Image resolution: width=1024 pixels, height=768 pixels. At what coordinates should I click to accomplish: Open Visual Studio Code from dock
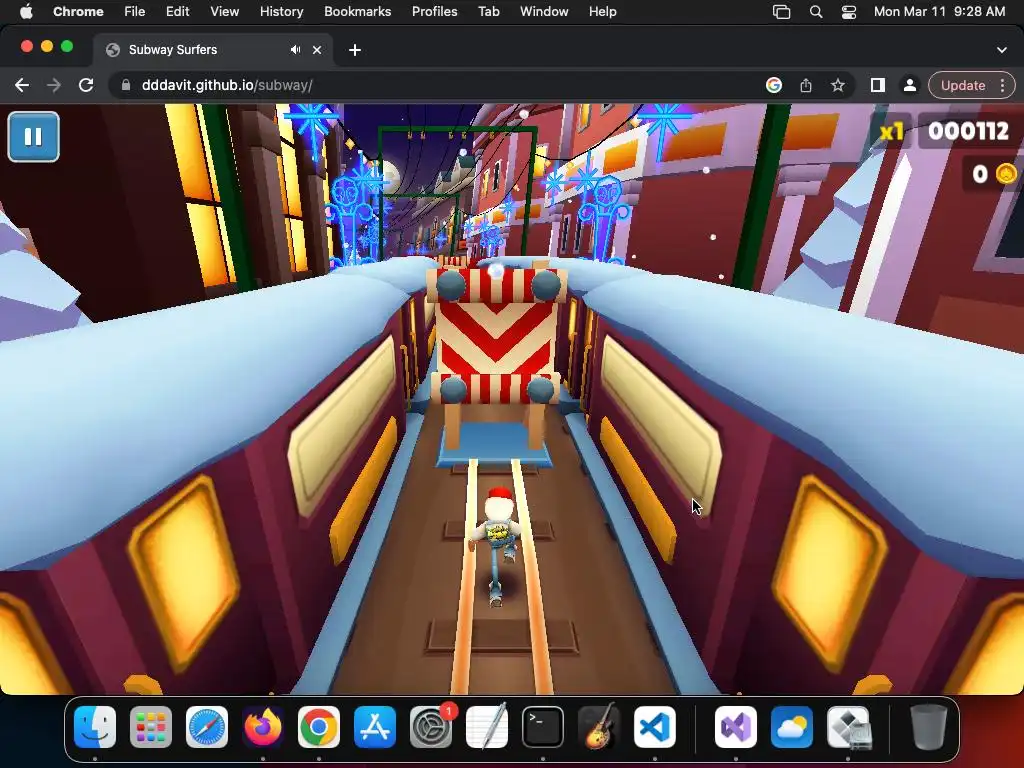pyautogui.click(x=655, y=727)
